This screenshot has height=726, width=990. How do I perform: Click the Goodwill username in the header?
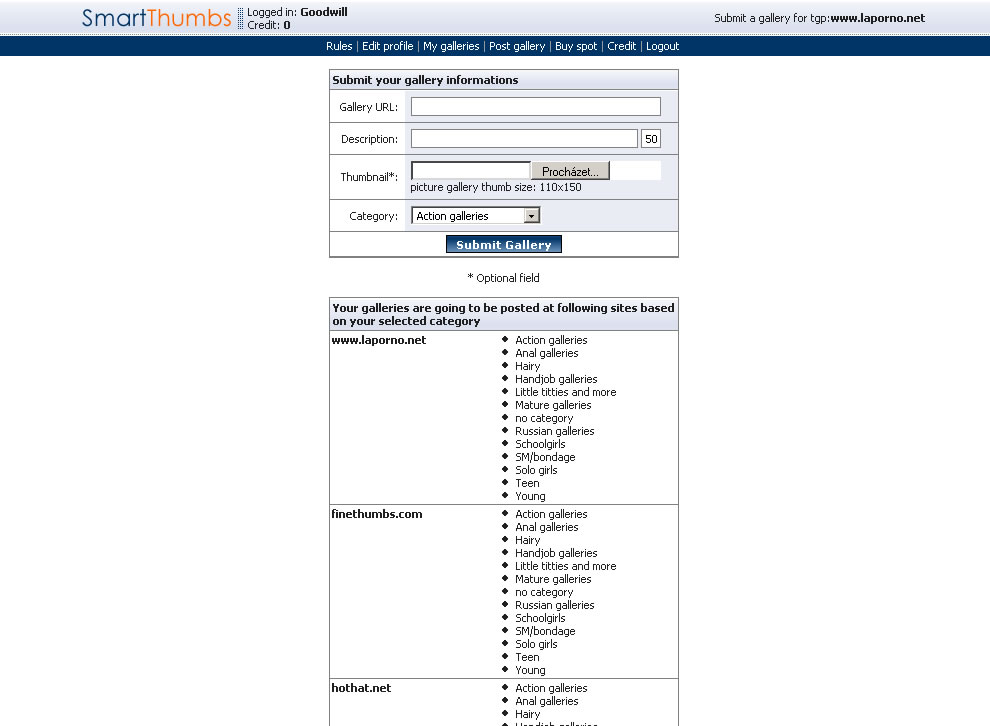tap(324, 13)
